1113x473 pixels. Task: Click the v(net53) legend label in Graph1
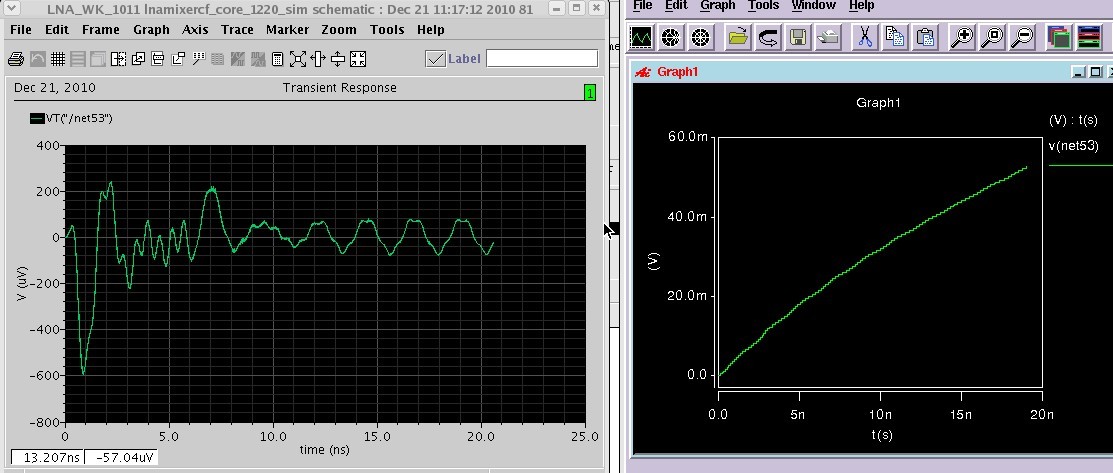coord(1073,146)
